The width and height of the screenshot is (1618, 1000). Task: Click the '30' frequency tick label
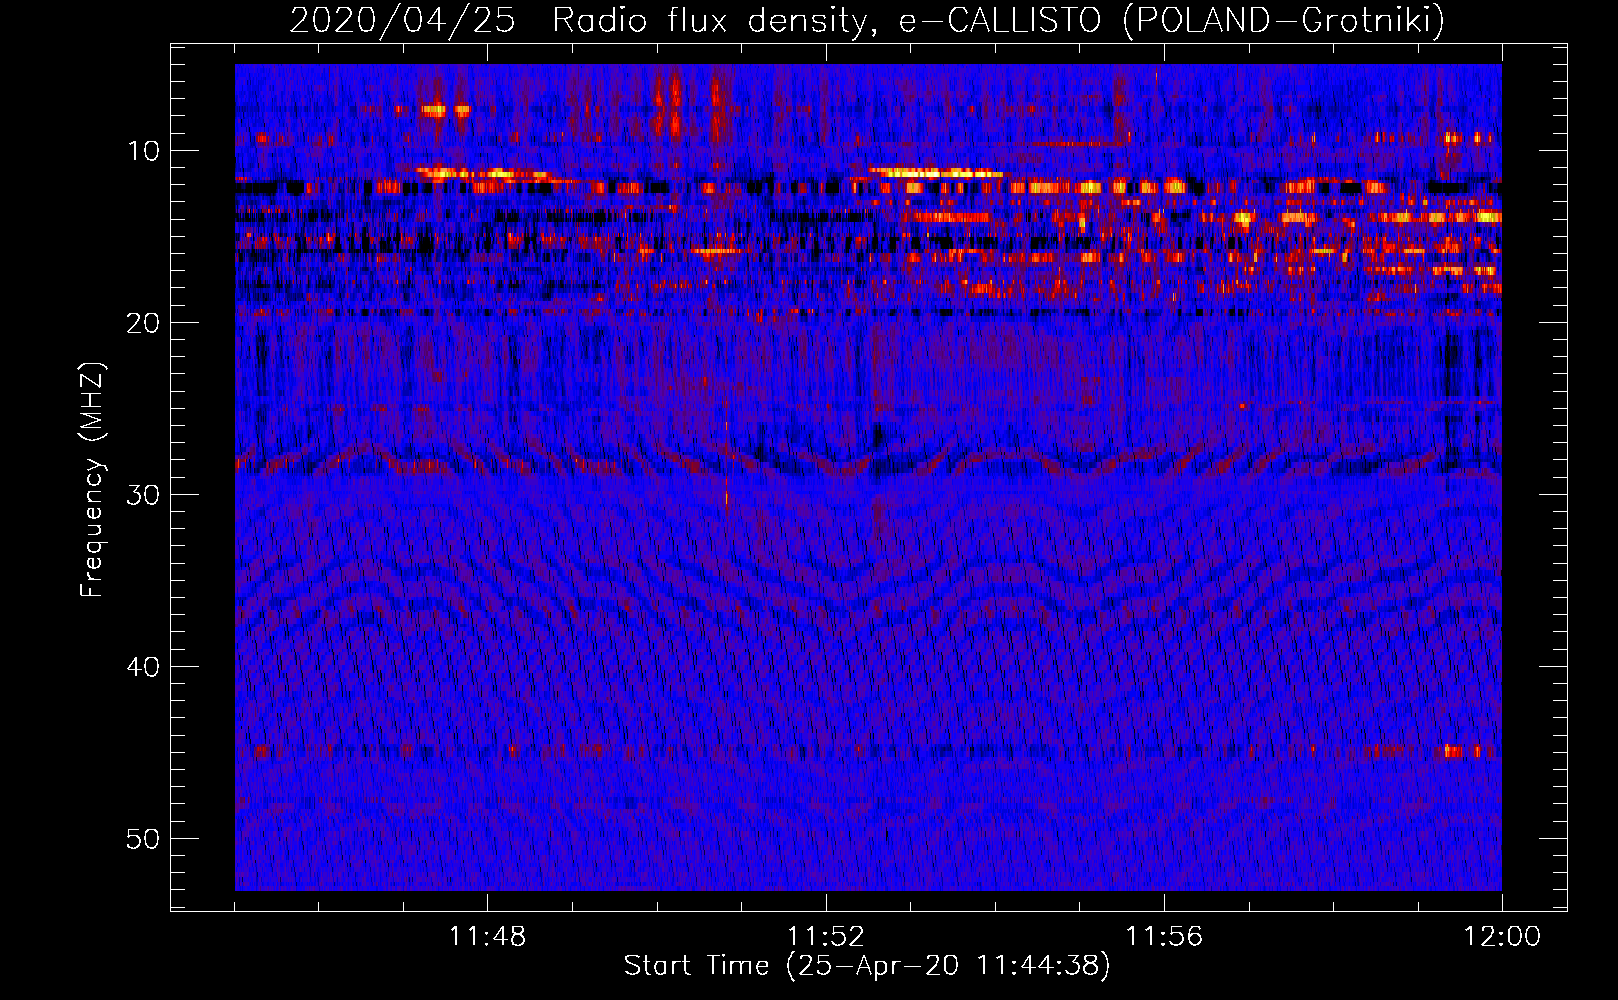(x=144, y=495)
